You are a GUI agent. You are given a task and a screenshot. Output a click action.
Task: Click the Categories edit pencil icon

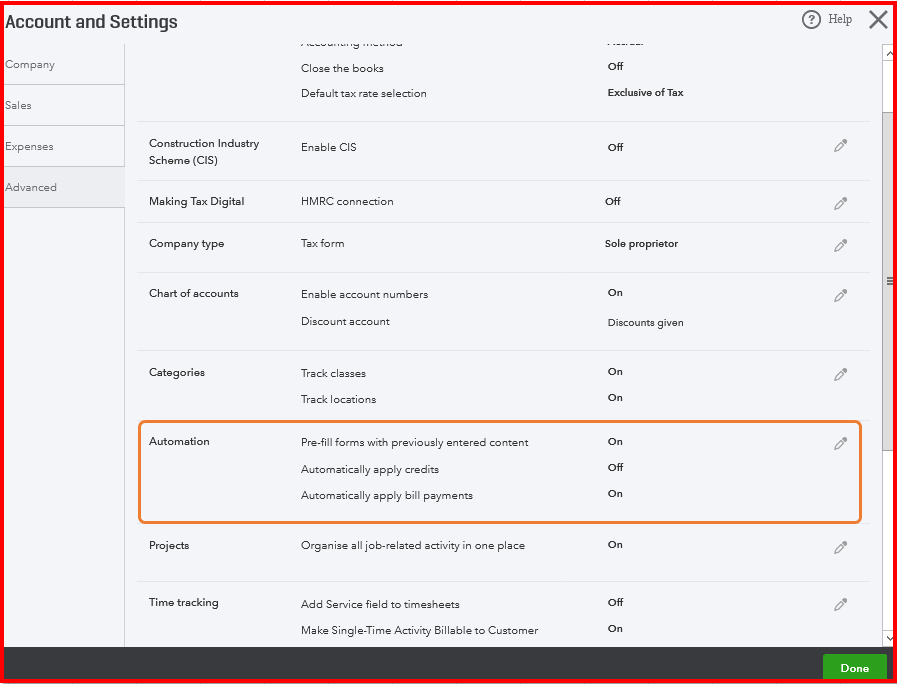click(x=840, y=374)
